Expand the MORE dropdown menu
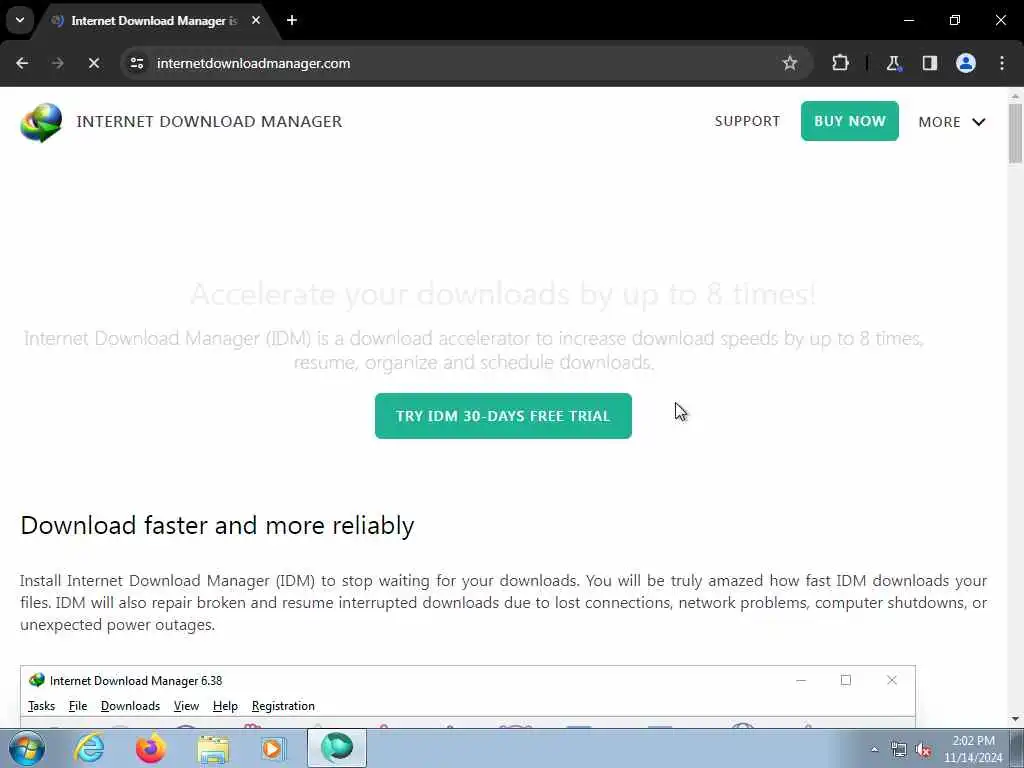 (x=952, y=122)
